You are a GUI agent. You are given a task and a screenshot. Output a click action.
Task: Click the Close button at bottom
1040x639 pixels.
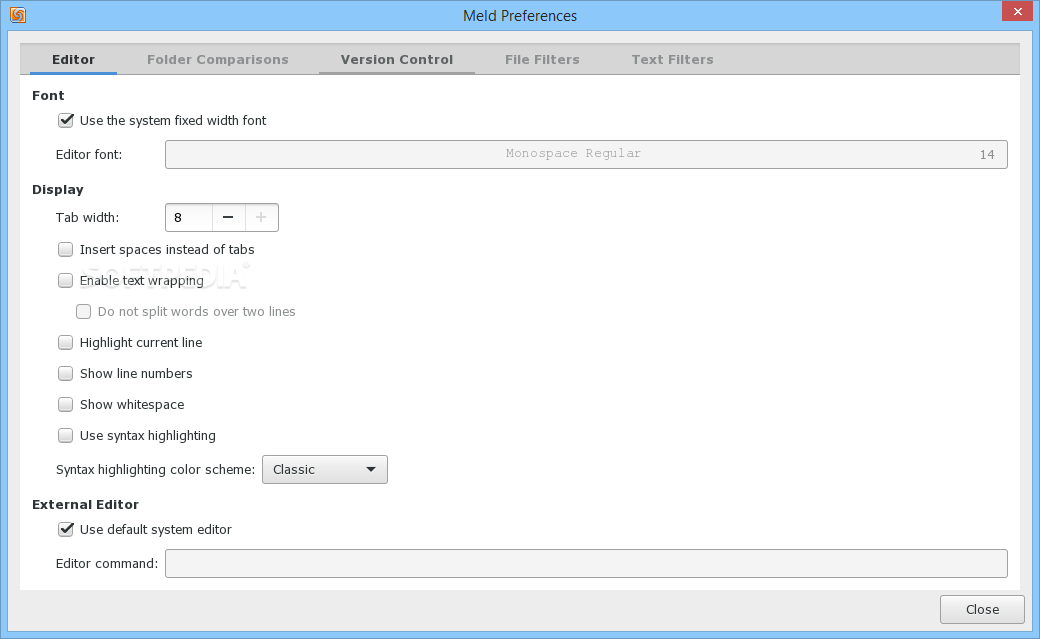point(982,609)
